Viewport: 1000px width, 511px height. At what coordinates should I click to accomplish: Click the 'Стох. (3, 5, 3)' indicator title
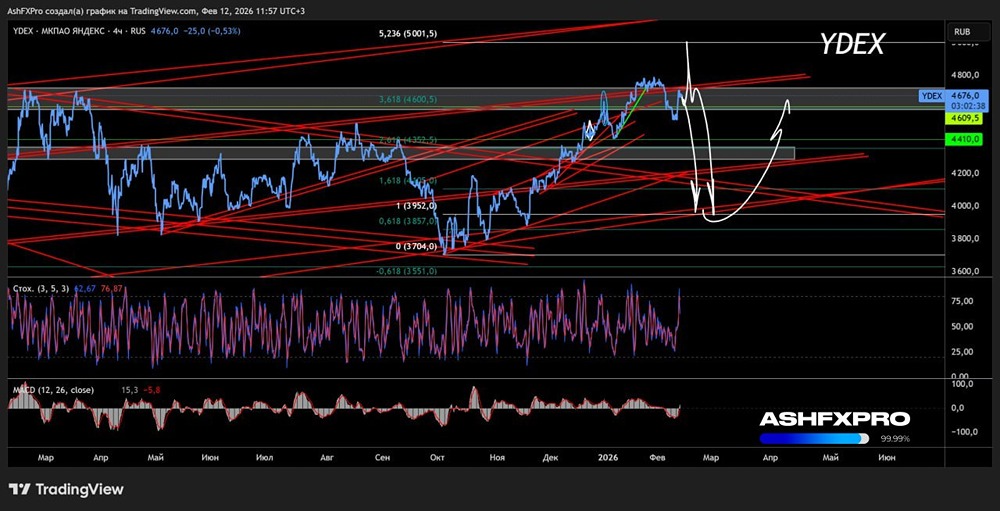(x=41, y=289)
